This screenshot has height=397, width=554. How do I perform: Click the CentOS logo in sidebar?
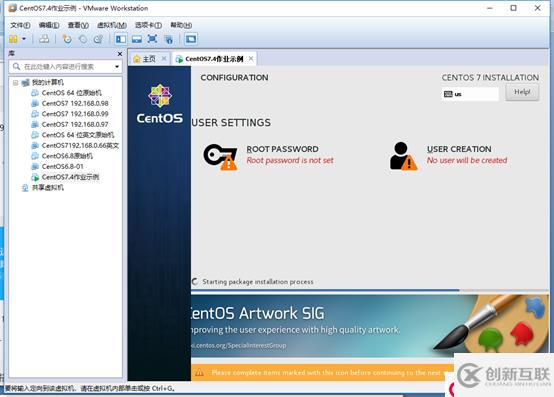point(160,104)
